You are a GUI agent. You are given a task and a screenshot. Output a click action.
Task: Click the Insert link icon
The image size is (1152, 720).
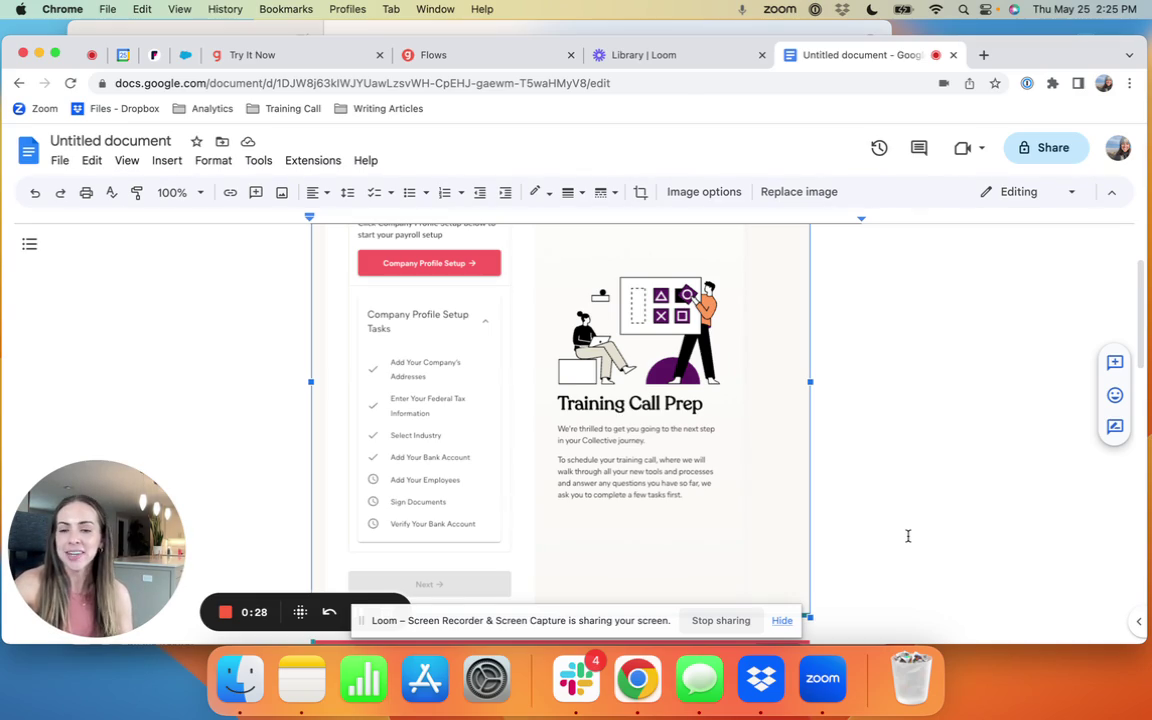coord(230,193)
